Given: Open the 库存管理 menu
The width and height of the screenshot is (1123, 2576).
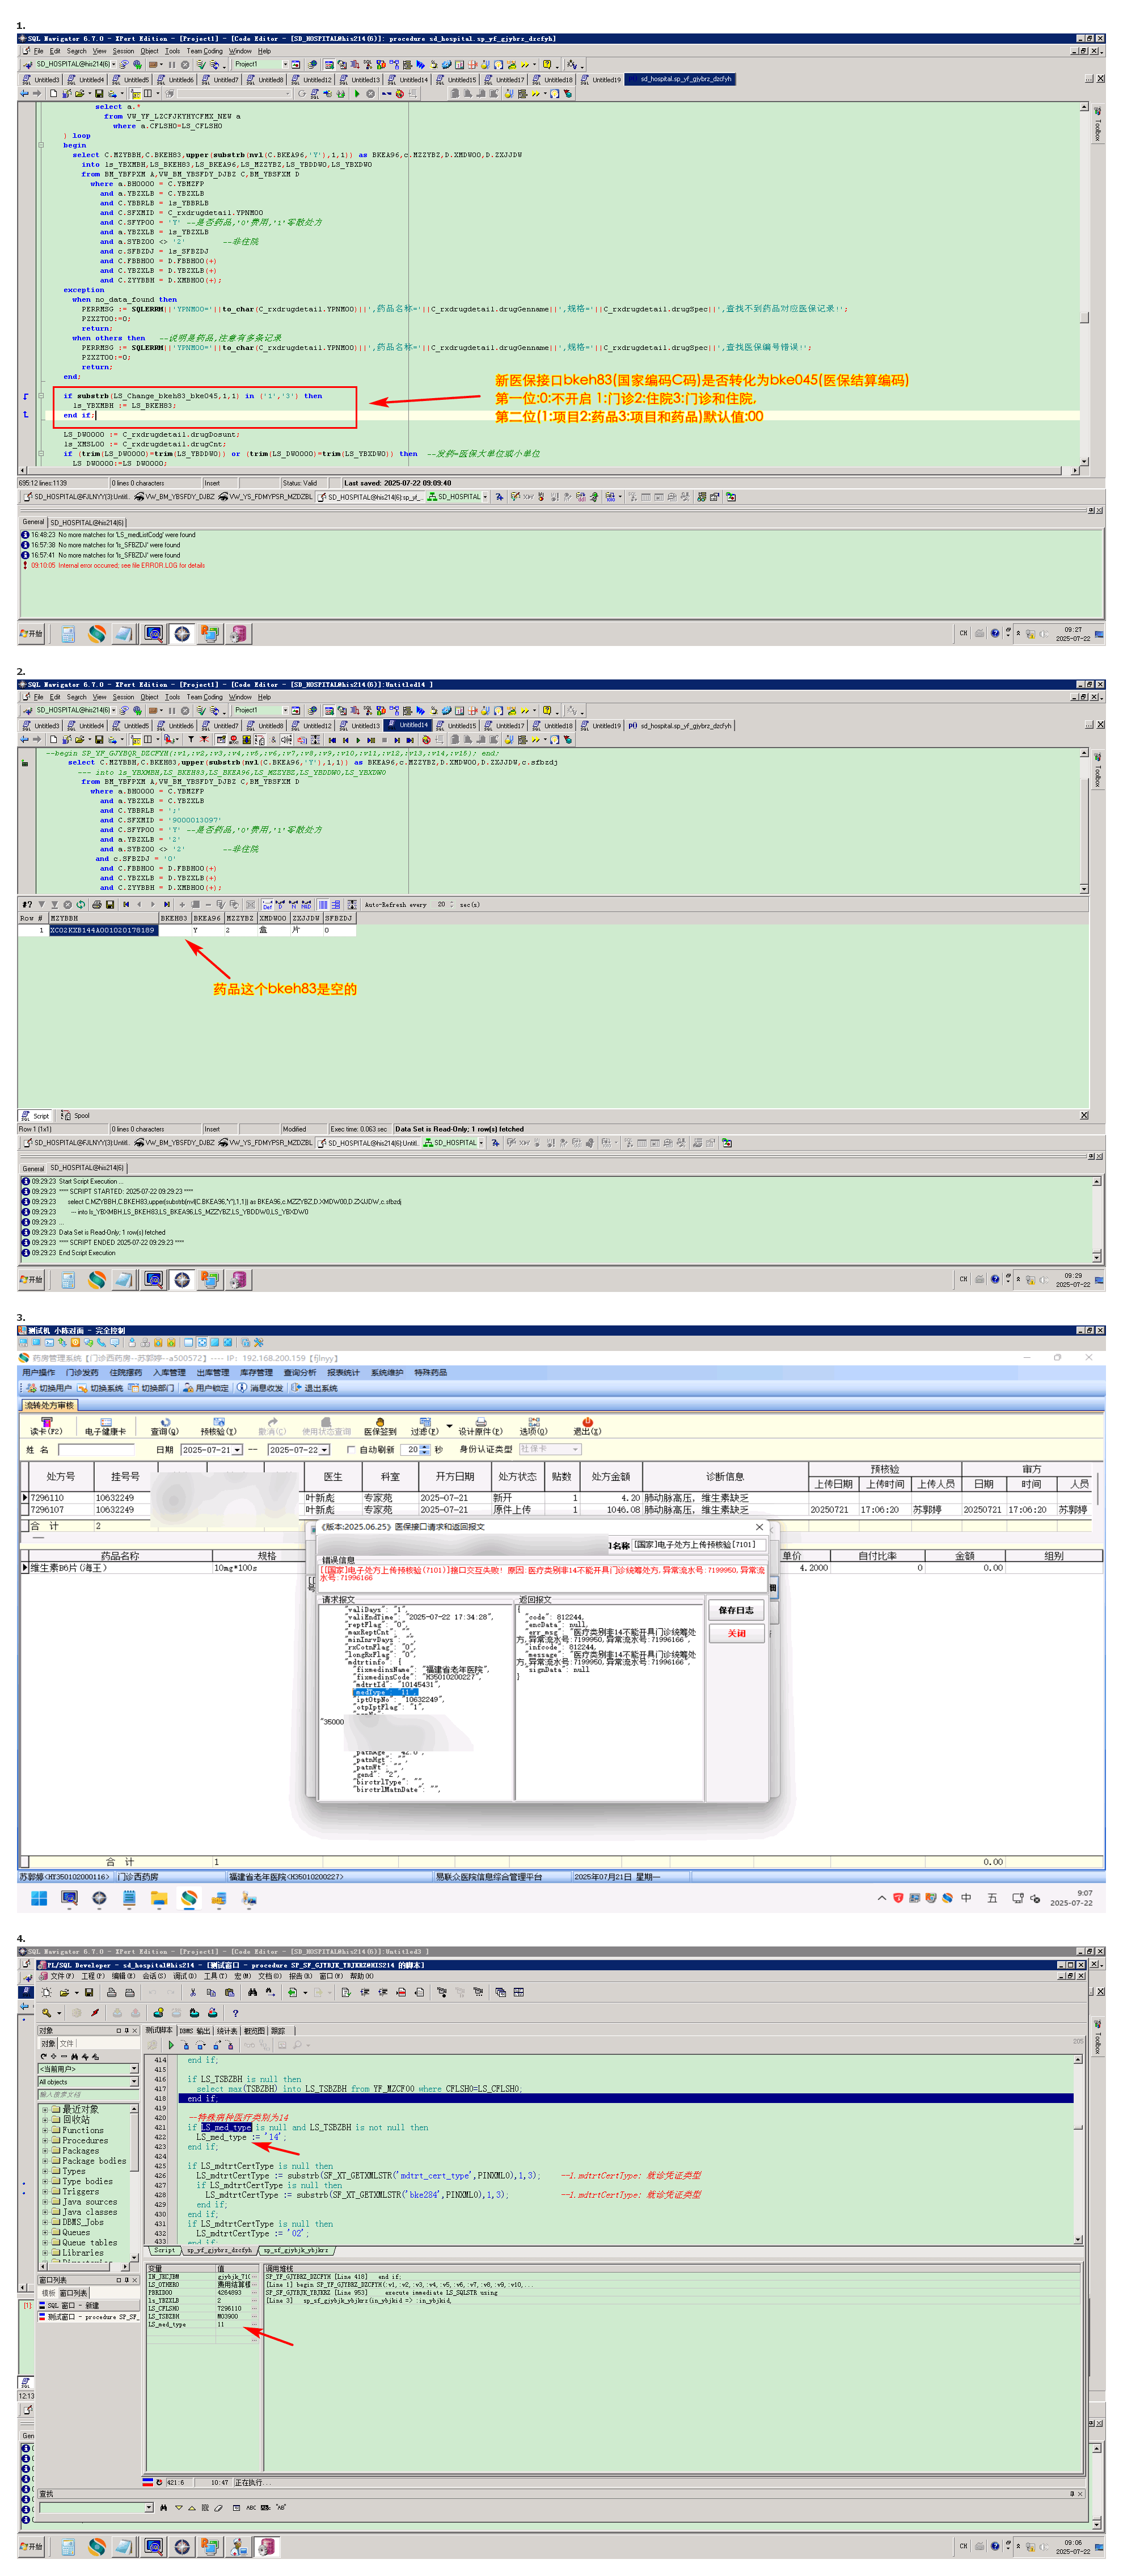Looking at the screenshot, I should (x=256, y=1372).
